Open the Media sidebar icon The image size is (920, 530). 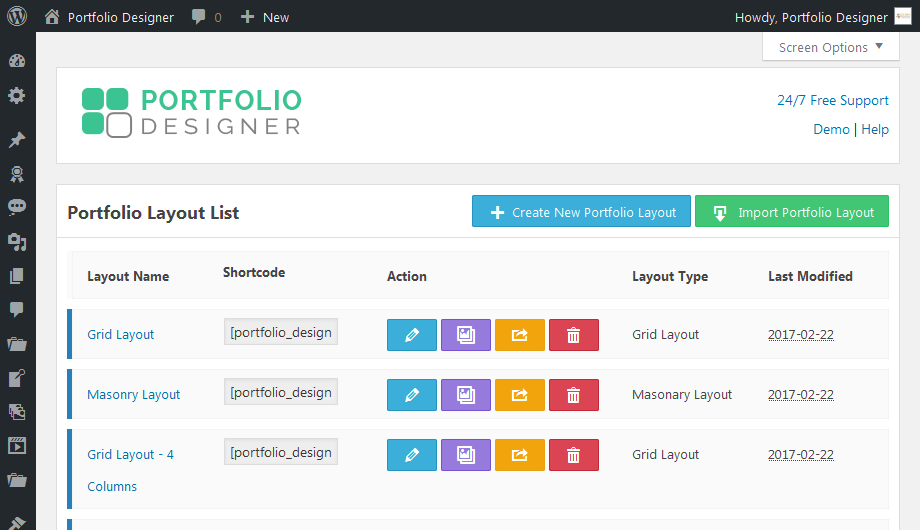pos(17,242)
